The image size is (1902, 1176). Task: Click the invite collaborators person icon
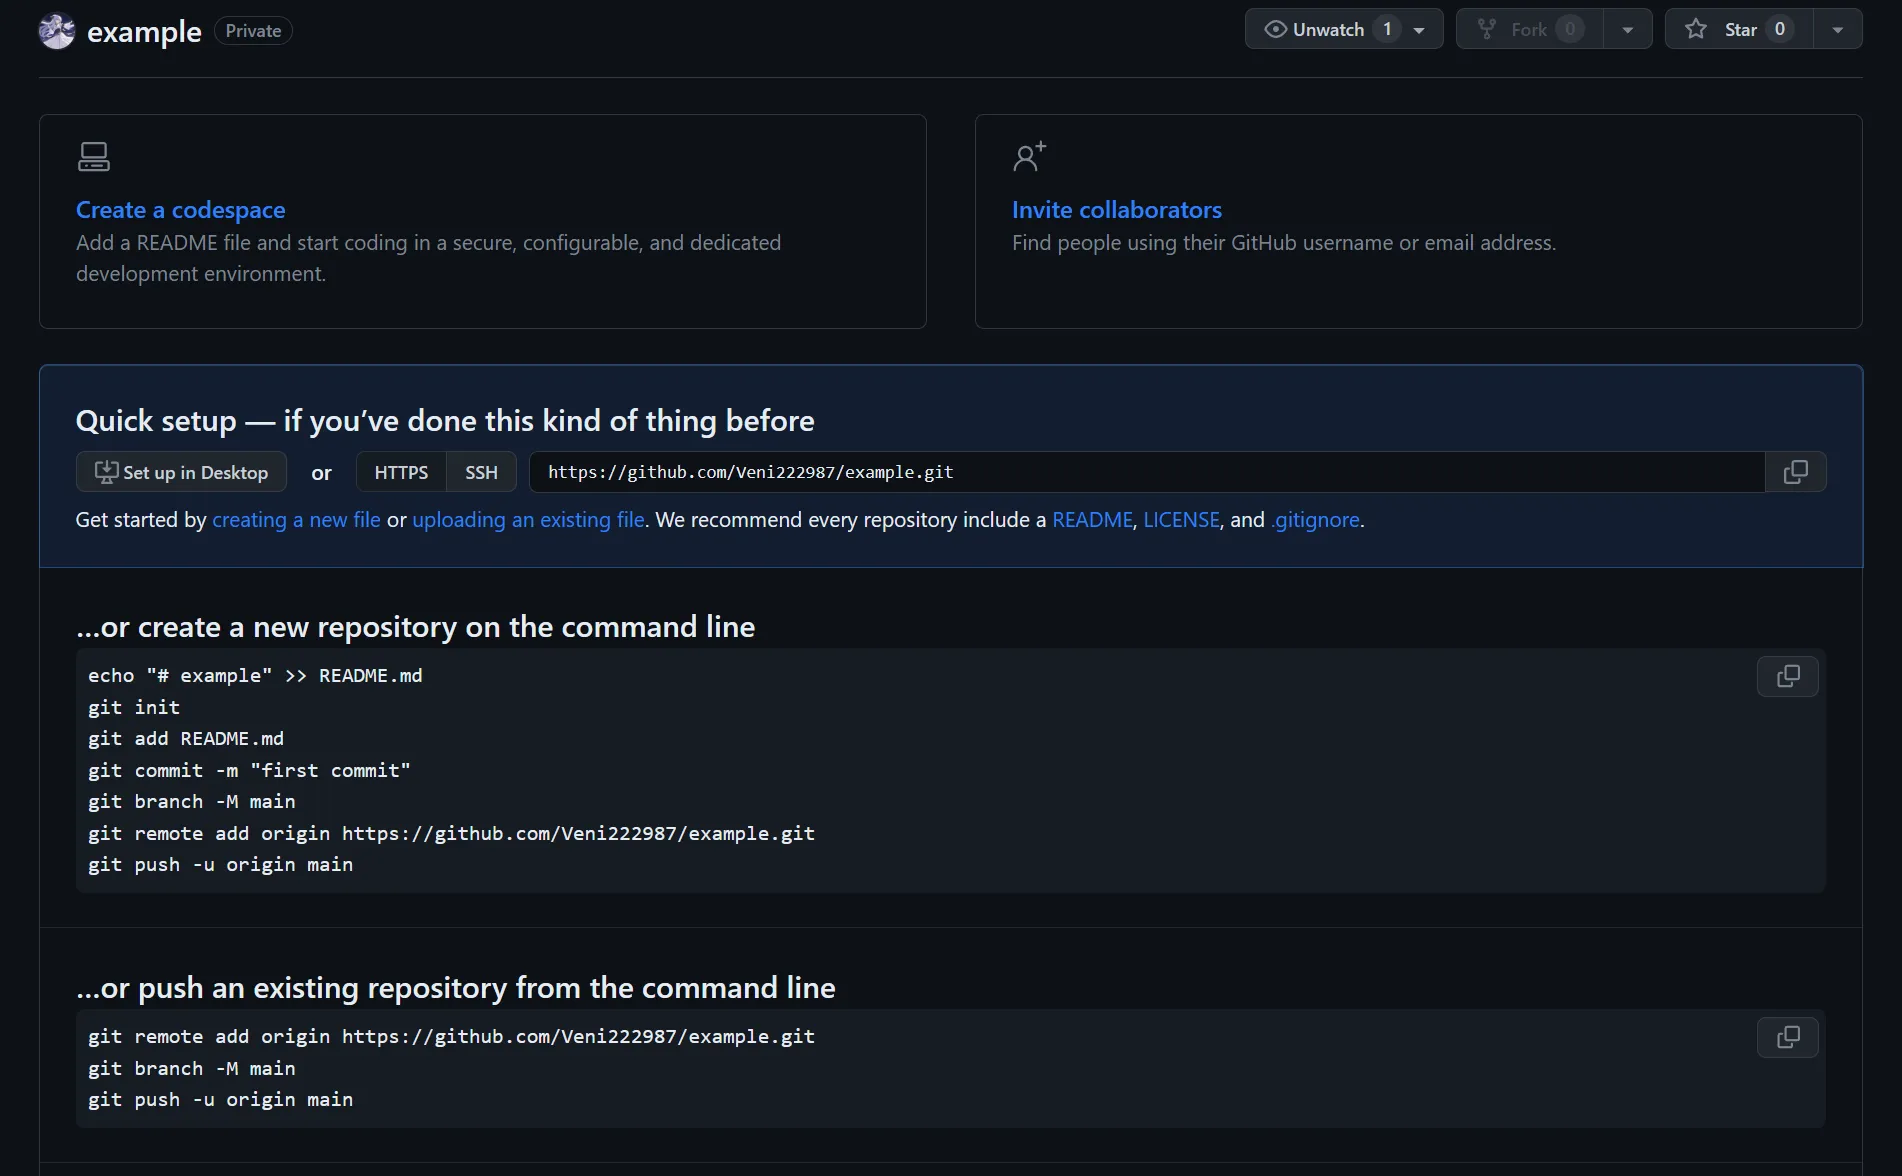[1029, 156]
